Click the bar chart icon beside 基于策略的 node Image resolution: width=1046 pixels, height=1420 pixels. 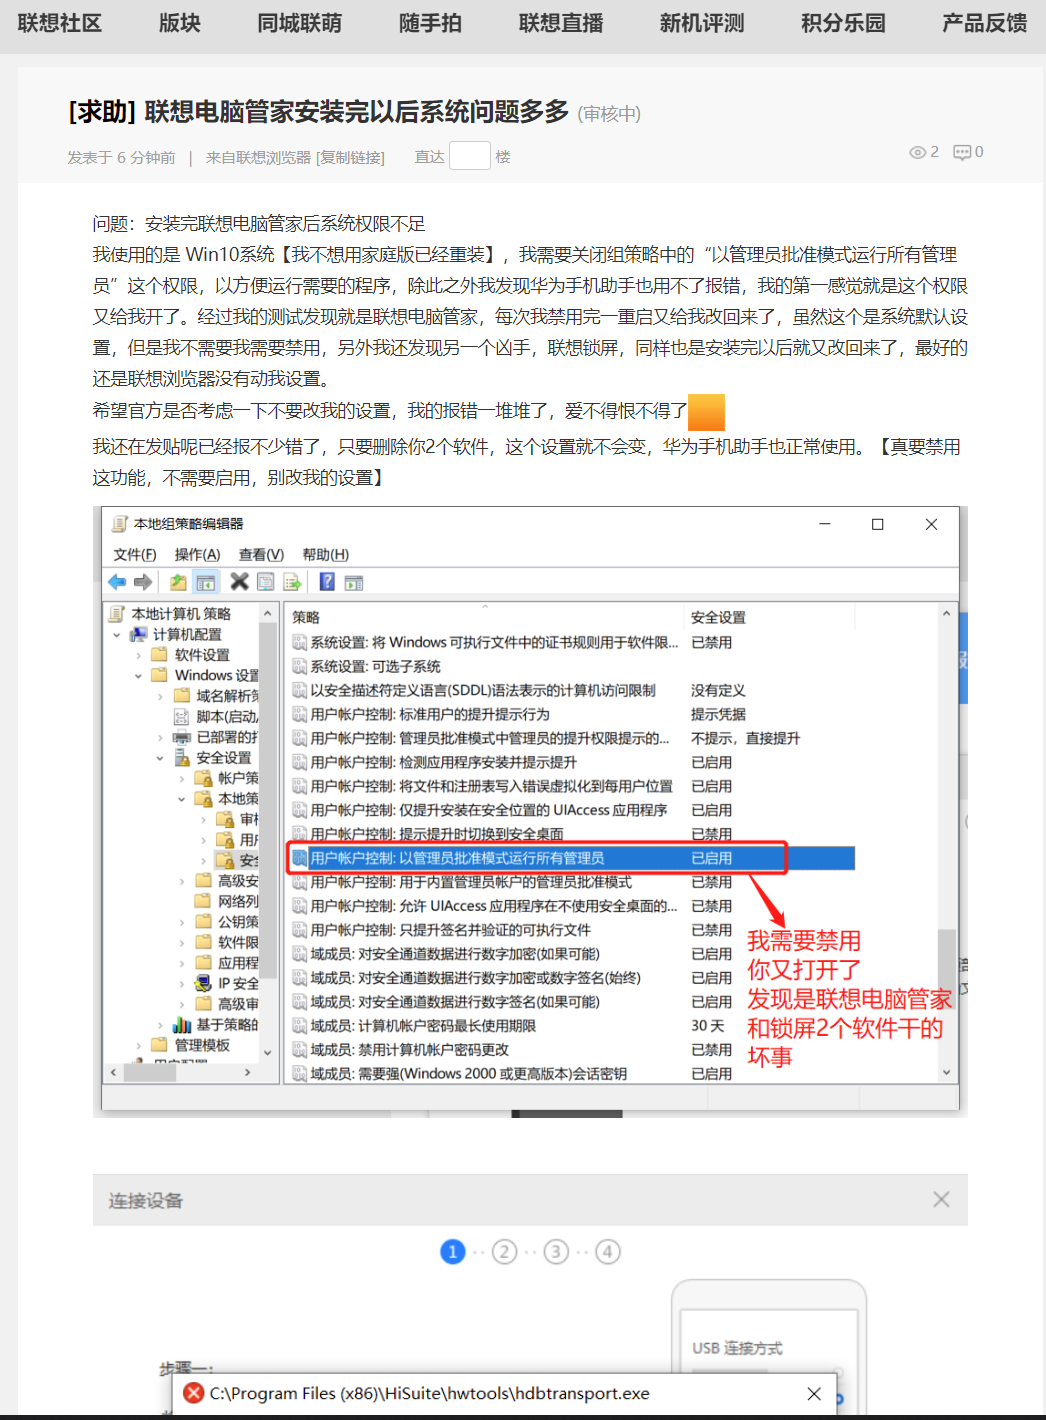point(182,1024)
